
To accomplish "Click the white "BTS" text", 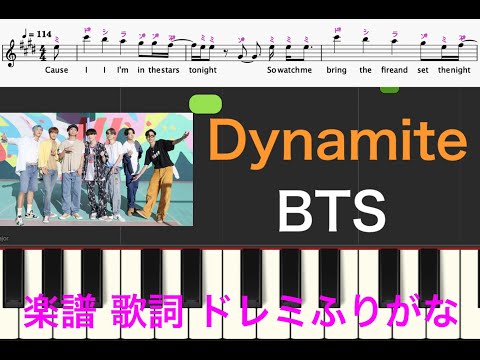I will 332,211.
